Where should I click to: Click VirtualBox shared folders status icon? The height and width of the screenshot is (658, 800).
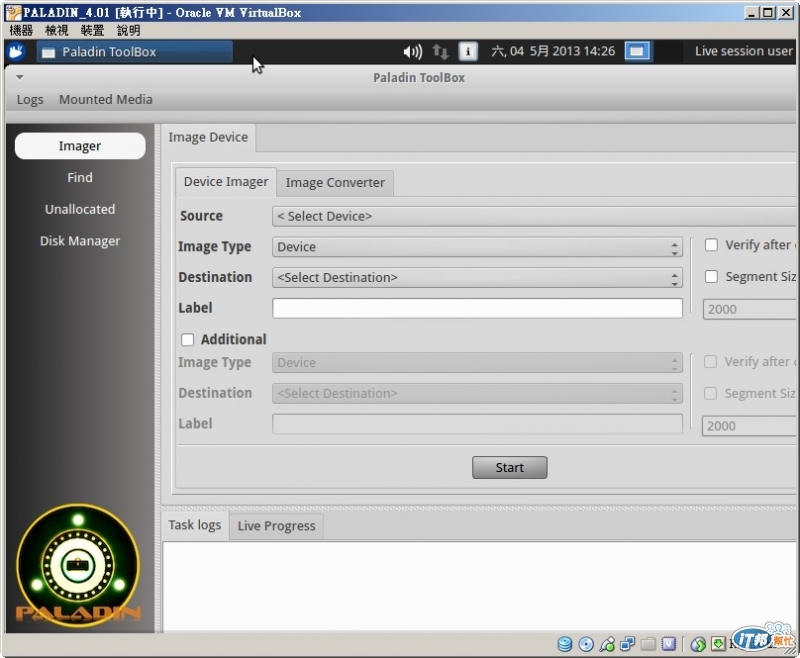point(648,644)
